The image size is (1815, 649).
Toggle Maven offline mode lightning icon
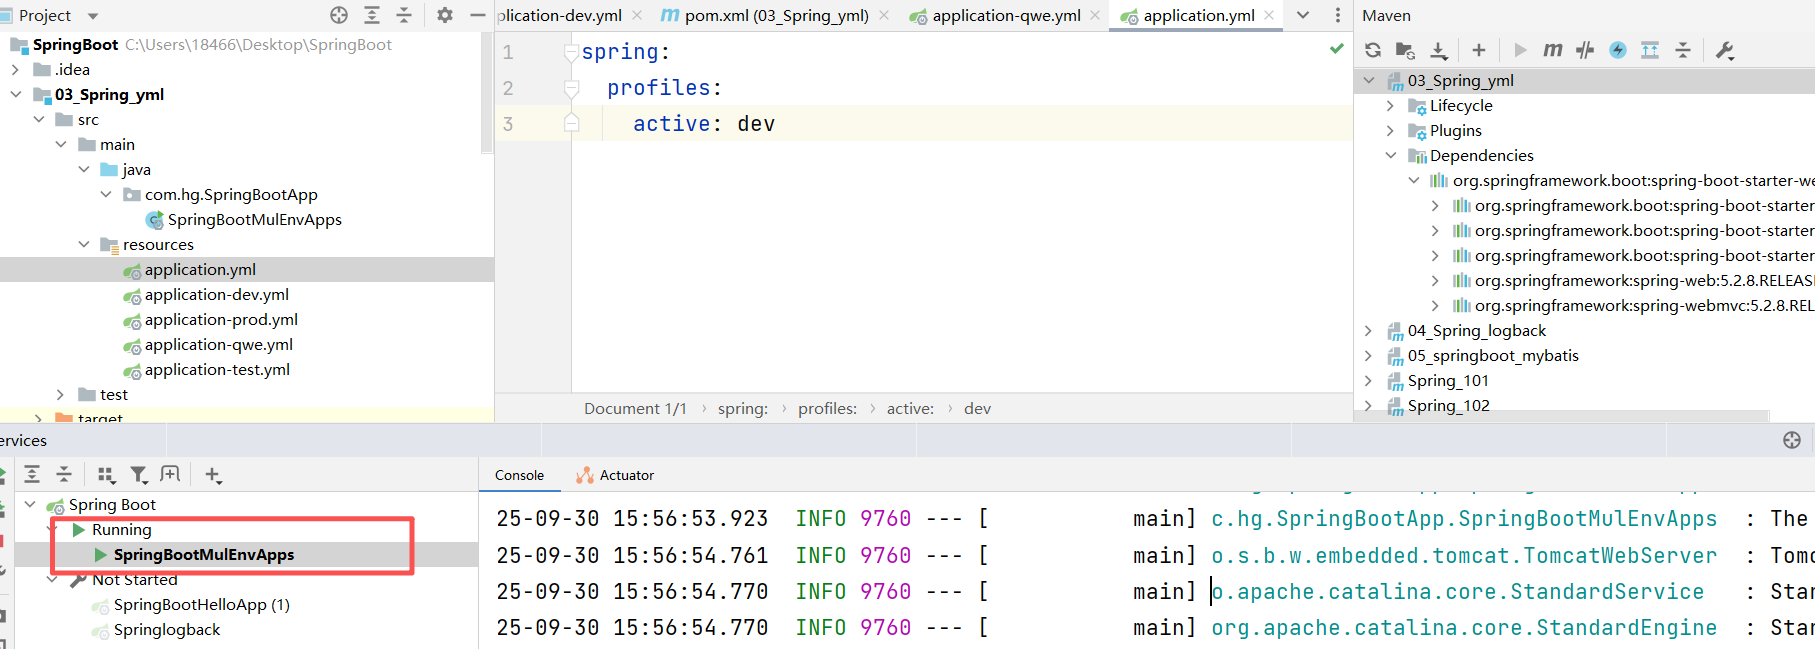pos(1618,50)
